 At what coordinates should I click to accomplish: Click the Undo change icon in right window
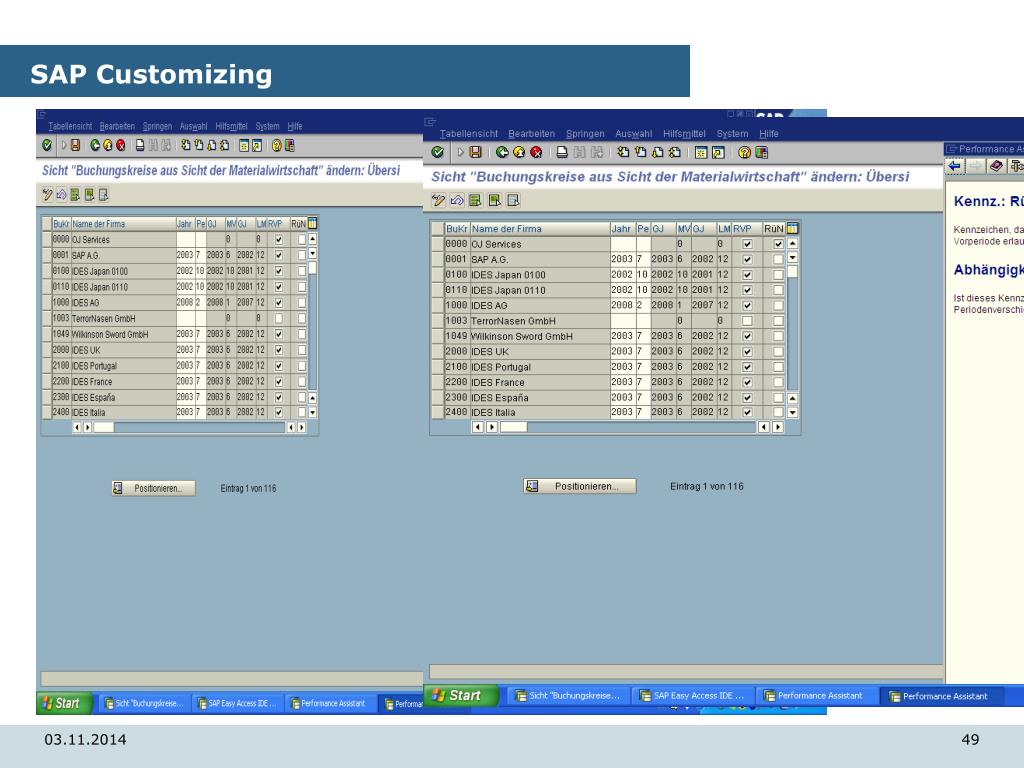coord(457,200)
